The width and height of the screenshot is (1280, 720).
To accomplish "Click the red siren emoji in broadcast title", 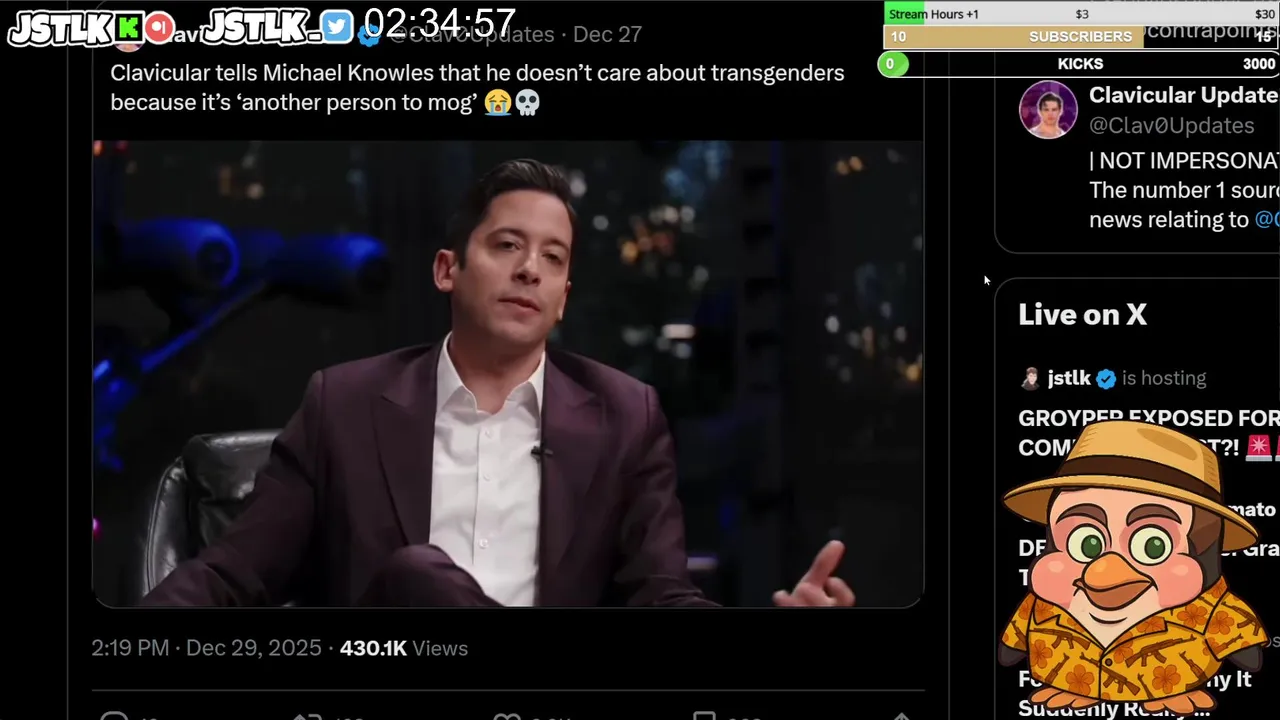I will click(1258, 447).
